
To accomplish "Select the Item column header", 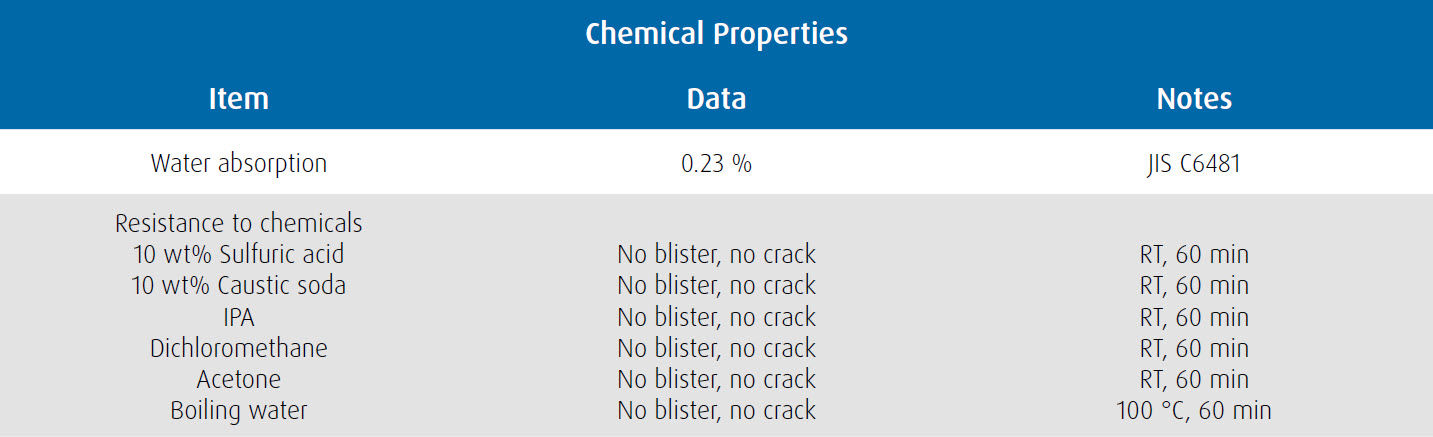I will pos(239,99).
